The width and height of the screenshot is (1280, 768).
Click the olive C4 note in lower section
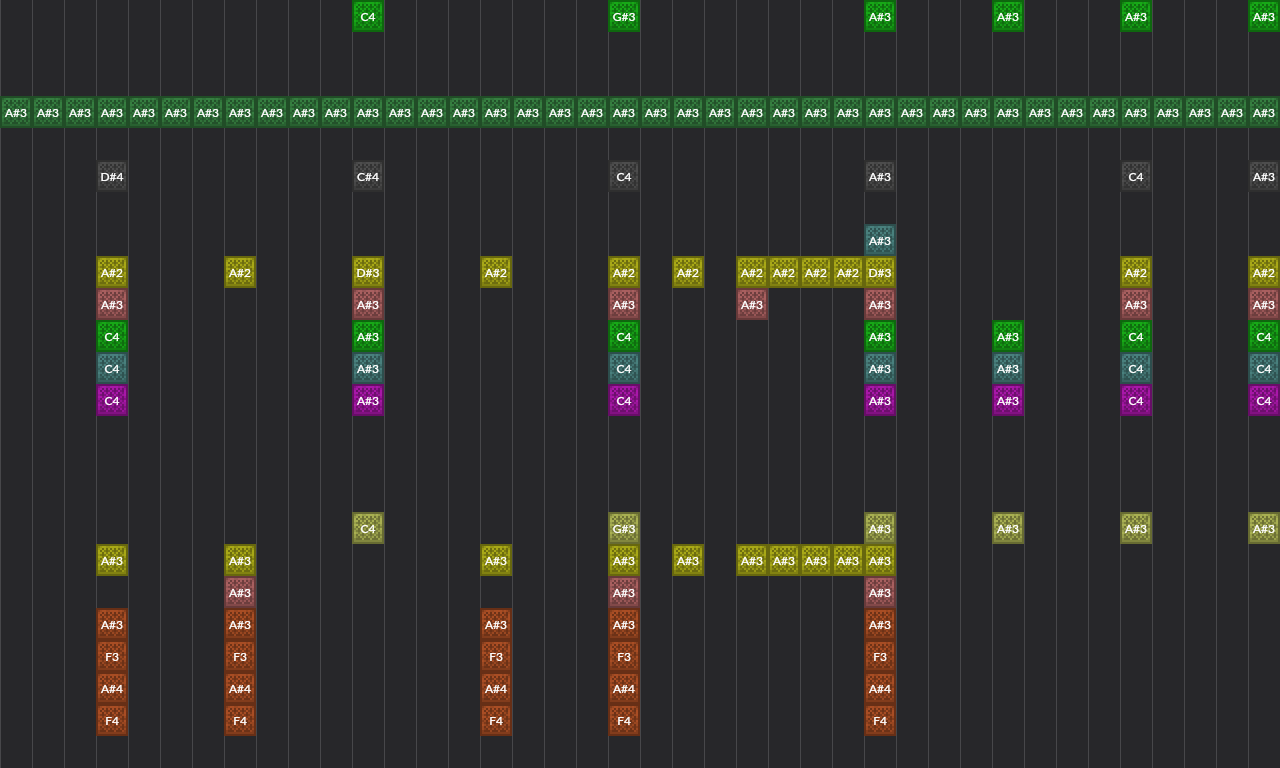click(x=368, y=529)
